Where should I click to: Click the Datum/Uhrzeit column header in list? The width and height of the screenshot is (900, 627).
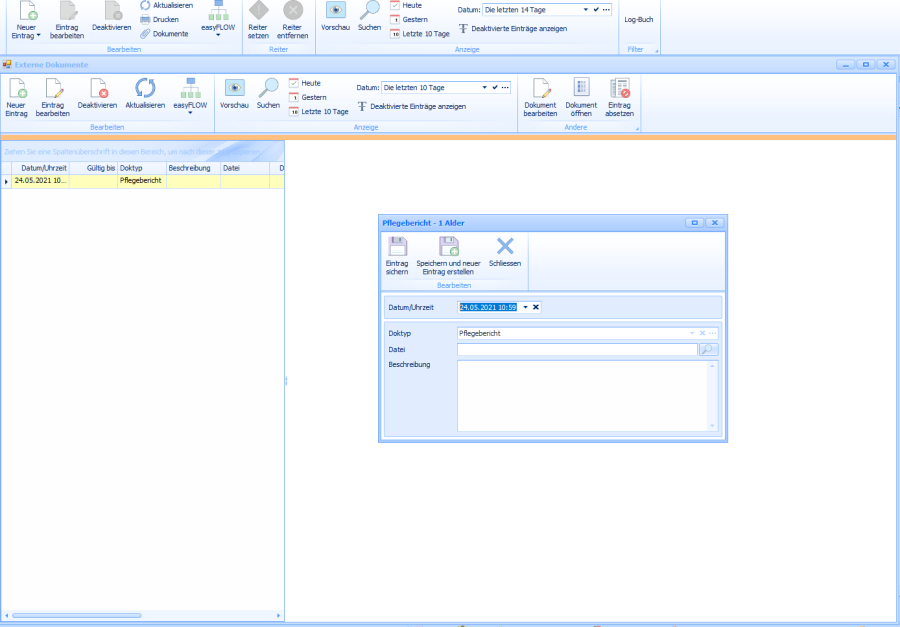click(44, 168)
